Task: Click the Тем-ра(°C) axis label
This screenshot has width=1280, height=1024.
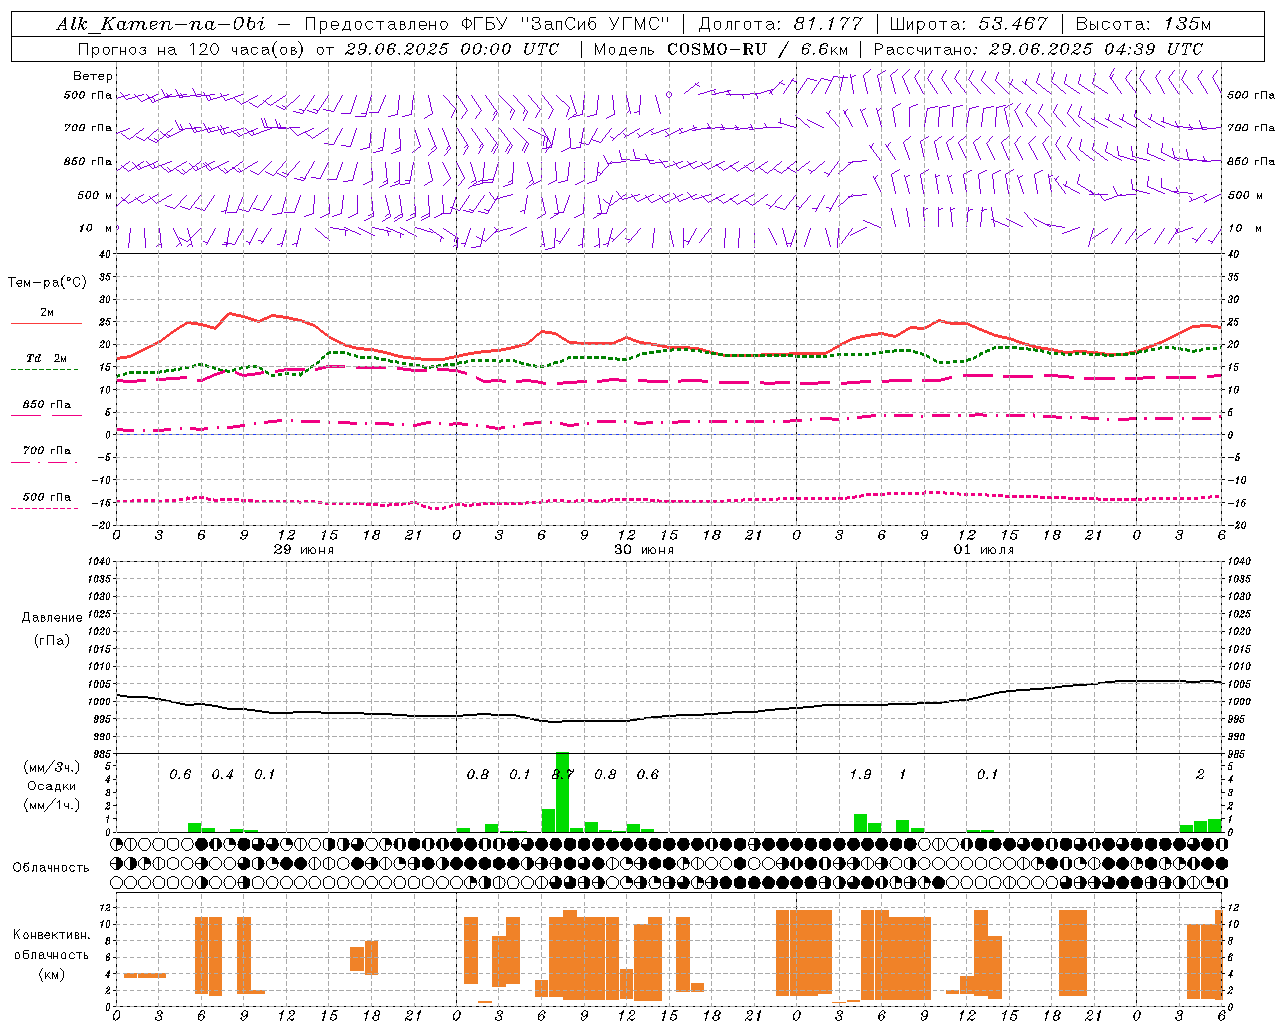Action: tap(47, 283)
